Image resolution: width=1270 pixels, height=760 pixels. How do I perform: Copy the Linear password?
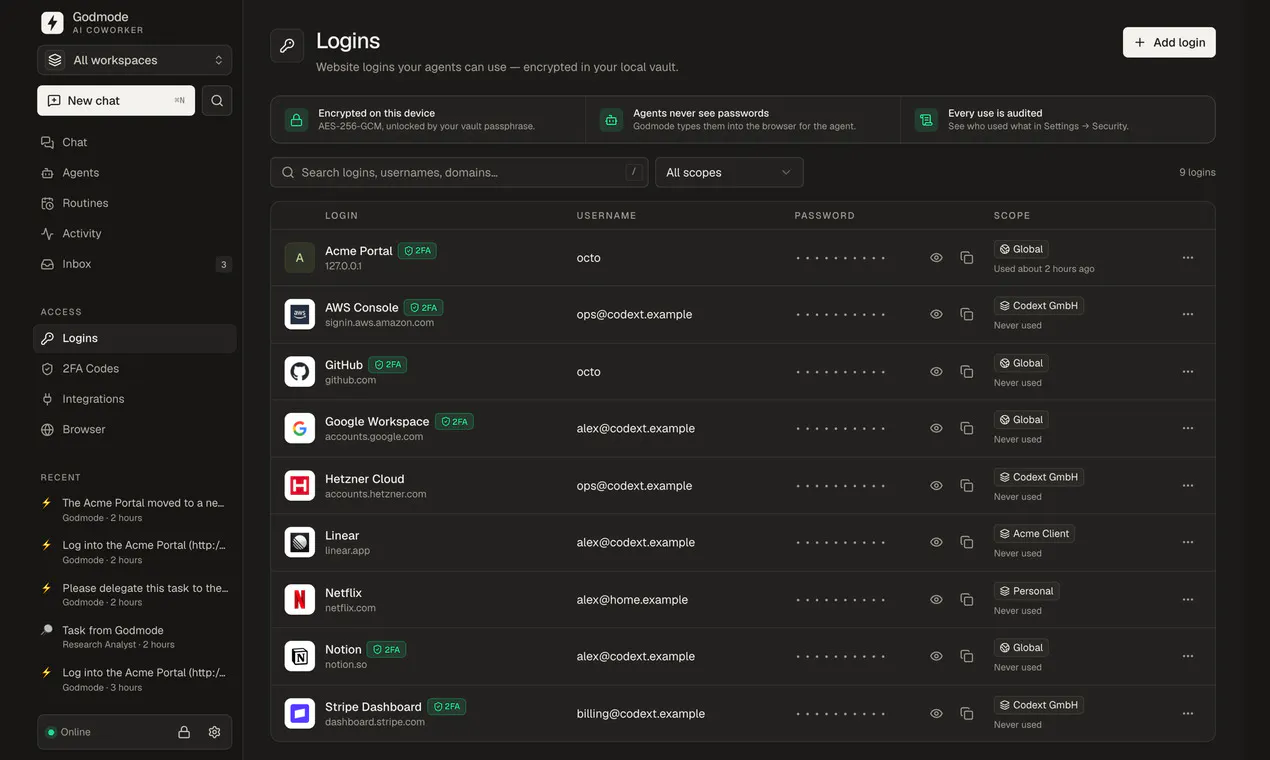tap(967, 542)
